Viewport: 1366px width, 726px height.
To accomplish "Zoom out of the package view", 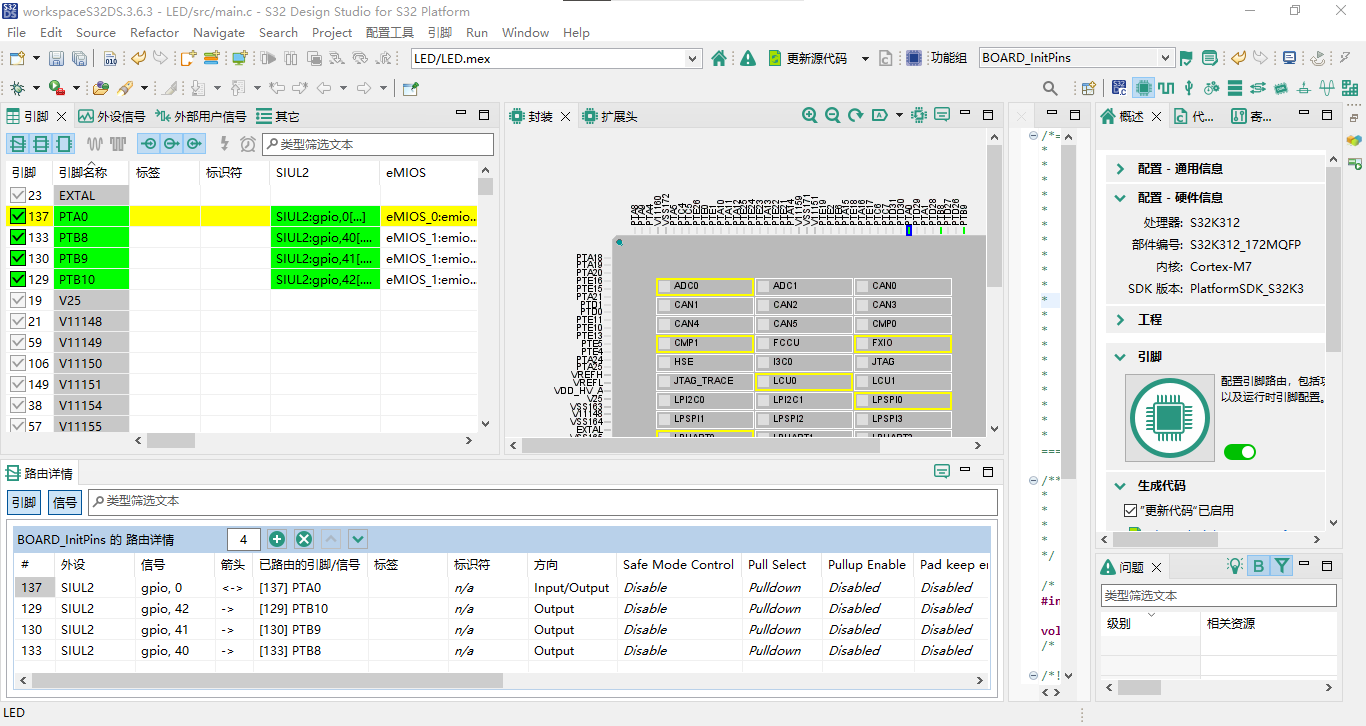I will [832, 116].
